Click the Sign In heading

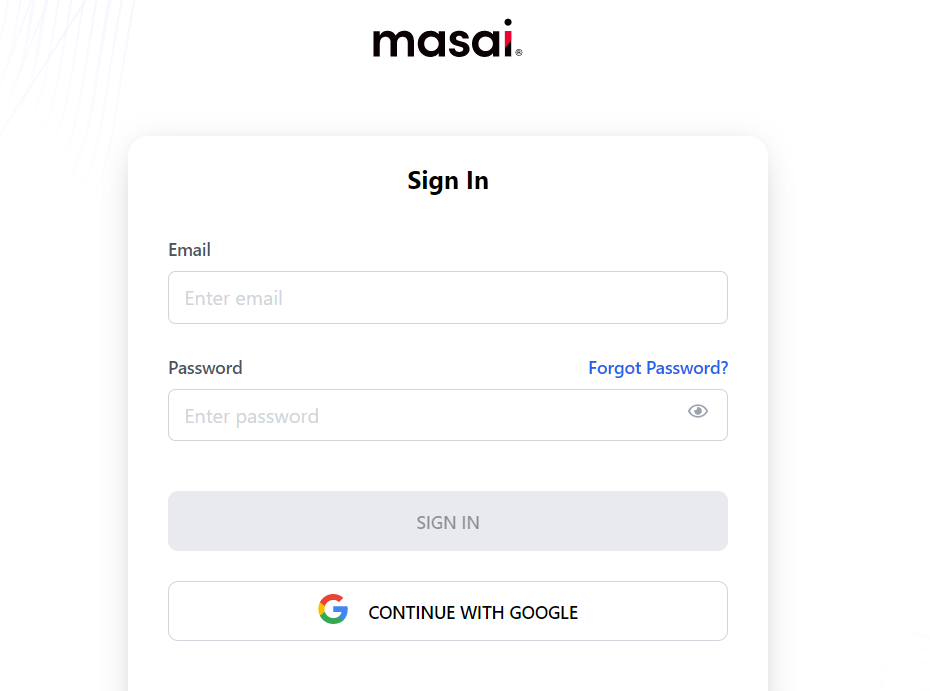point(447,181)
